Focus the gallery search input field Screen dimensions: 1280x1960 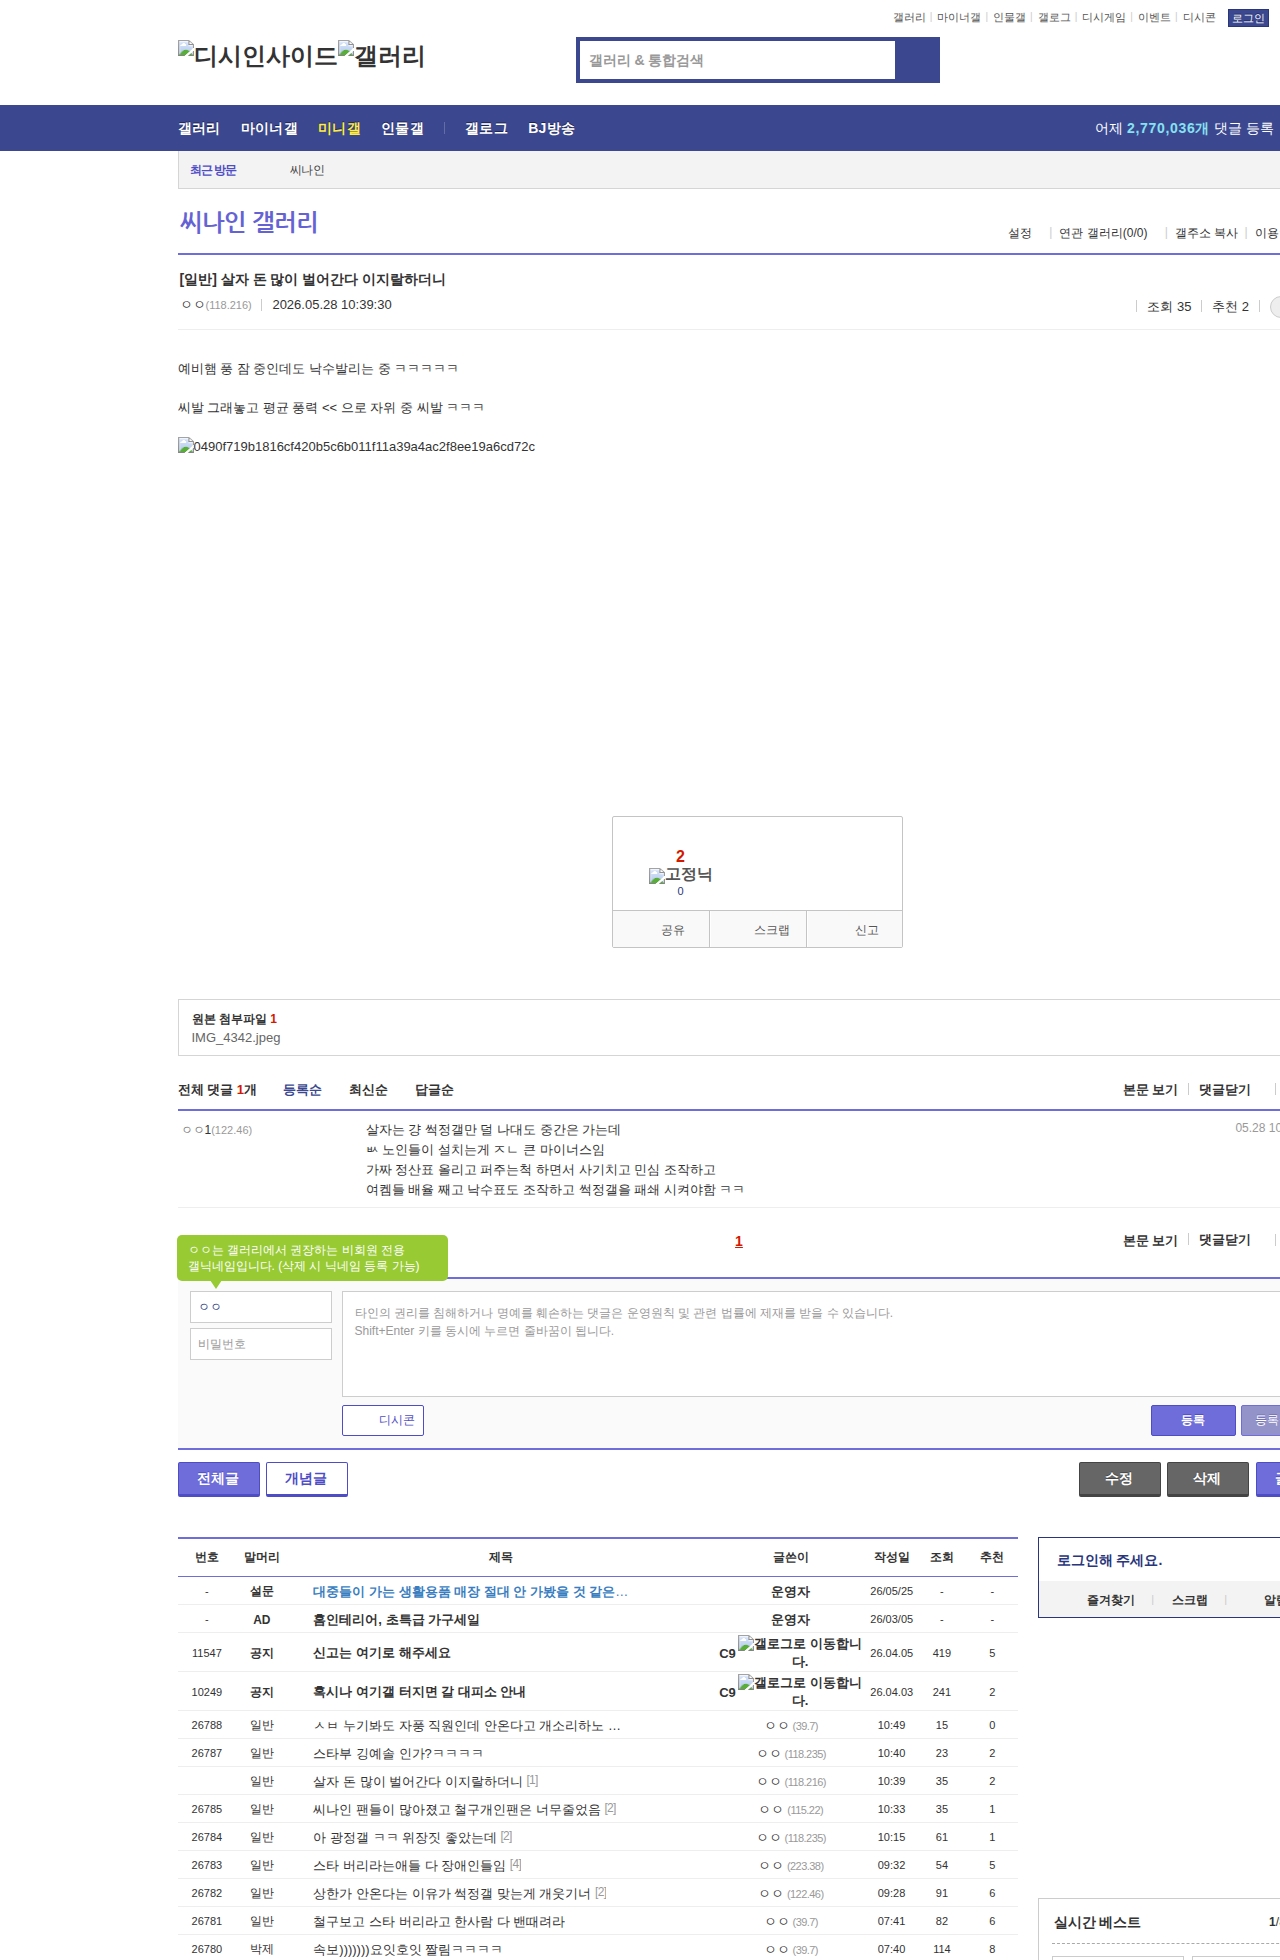pos(738,60)
